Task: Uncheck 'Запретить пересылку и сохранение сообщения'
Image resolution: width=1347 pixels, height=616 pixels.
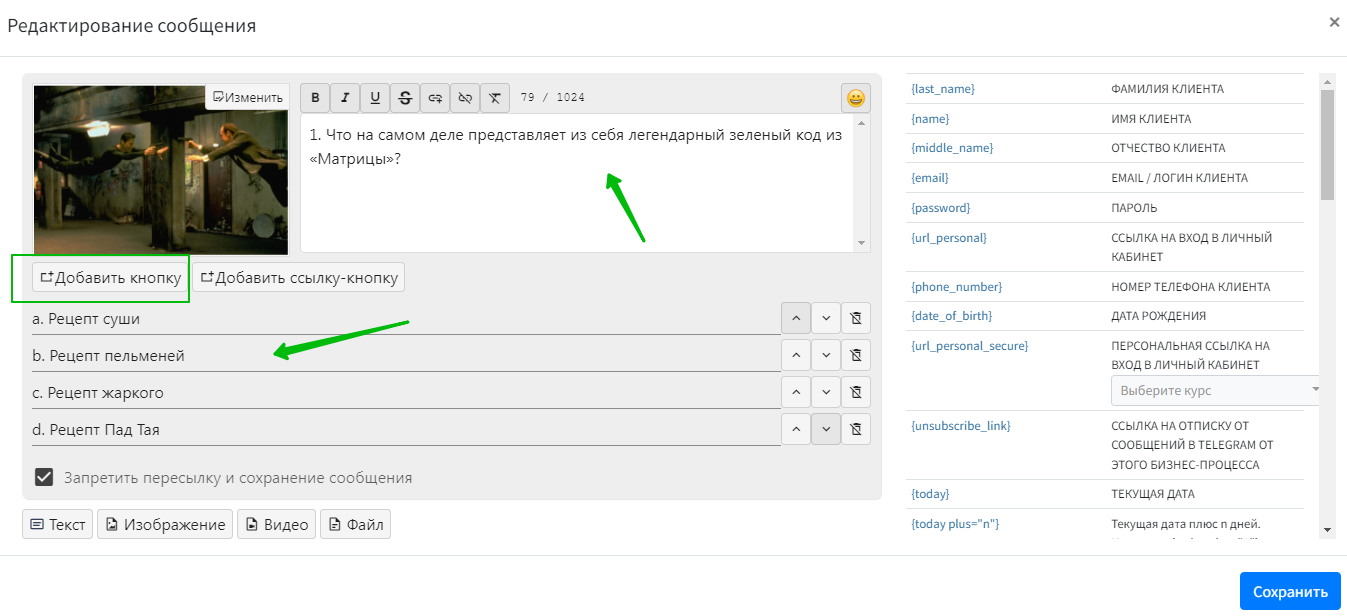Action: pyautogui.click(x=44, y=477)
